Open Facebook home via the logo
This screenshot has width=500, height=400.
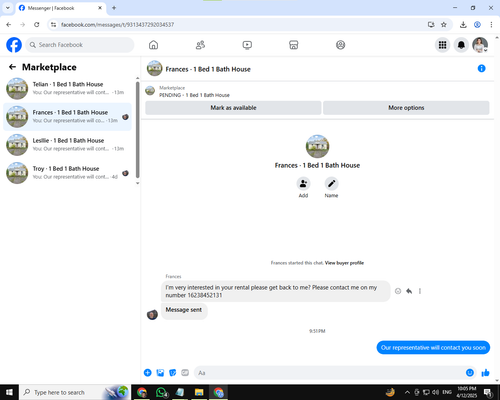tap(14, 45)
